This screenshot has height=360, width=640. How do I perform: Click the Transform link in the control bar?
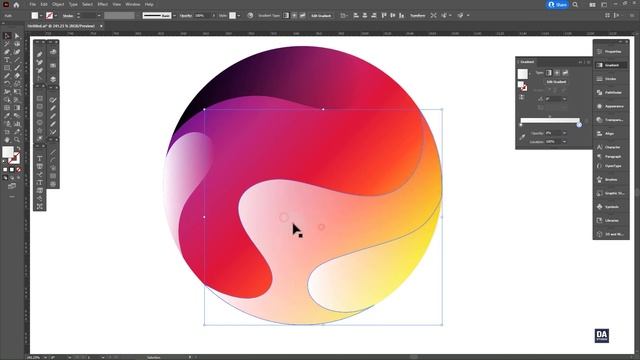click(x=418, y=16)
